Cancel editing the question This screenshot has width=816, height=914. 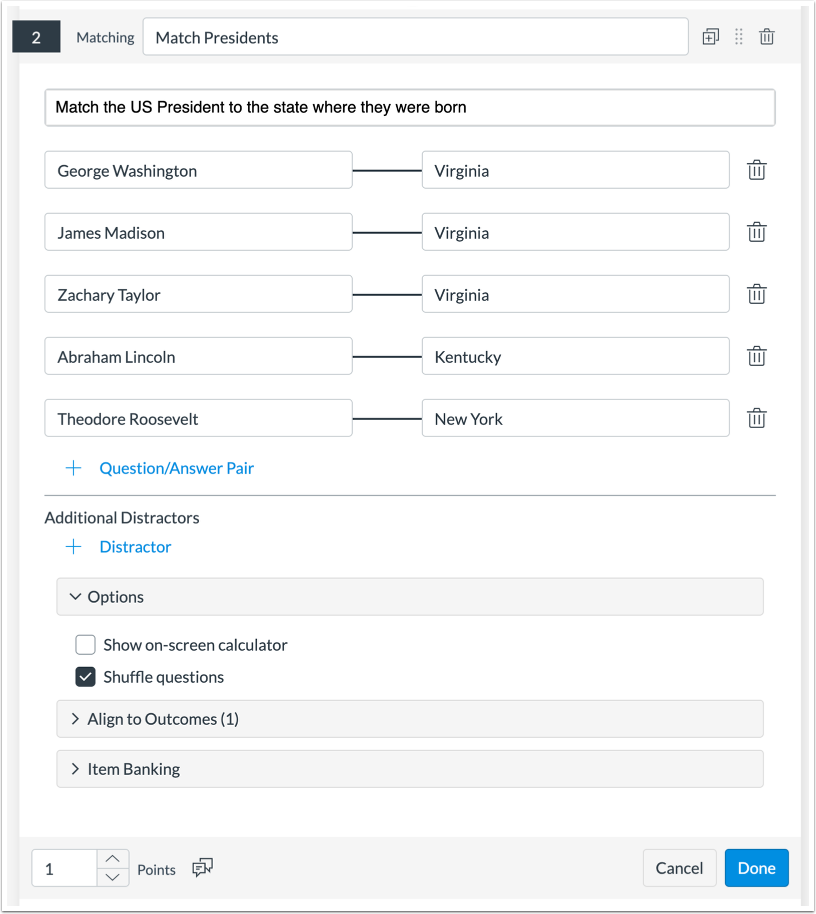679,868
